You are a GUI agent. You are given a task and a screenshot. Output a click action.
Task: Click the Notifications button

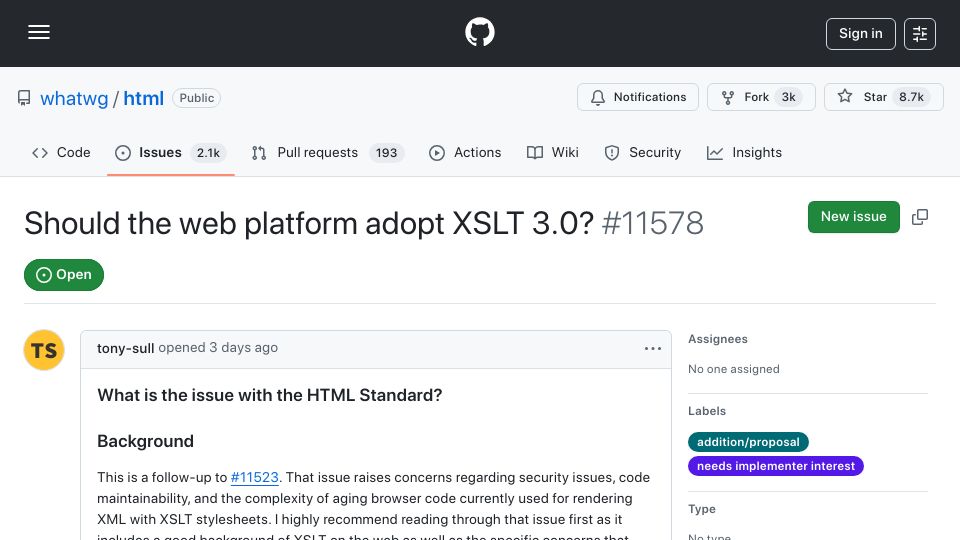[x=637, y=97]
